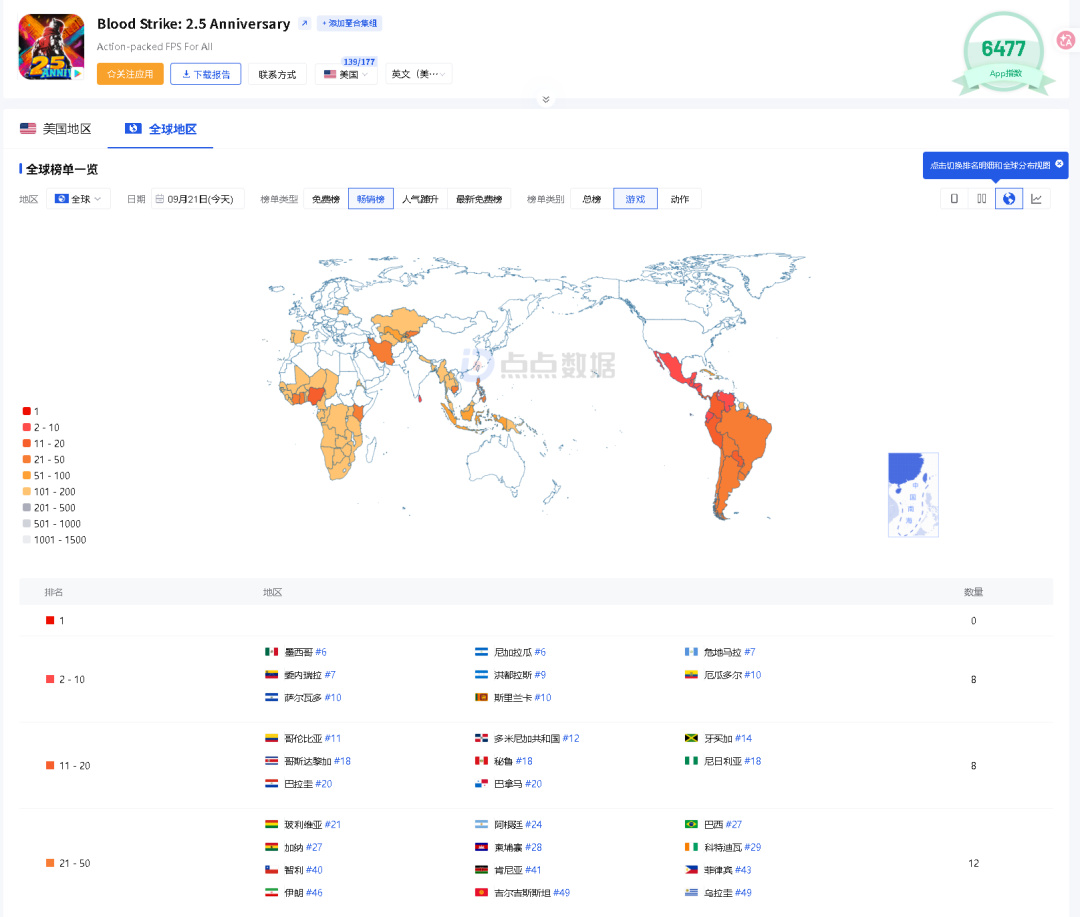Screen dimensions: 1080x917
Task: Open external link arrow icon beside app title
Action: click(304, 23)
